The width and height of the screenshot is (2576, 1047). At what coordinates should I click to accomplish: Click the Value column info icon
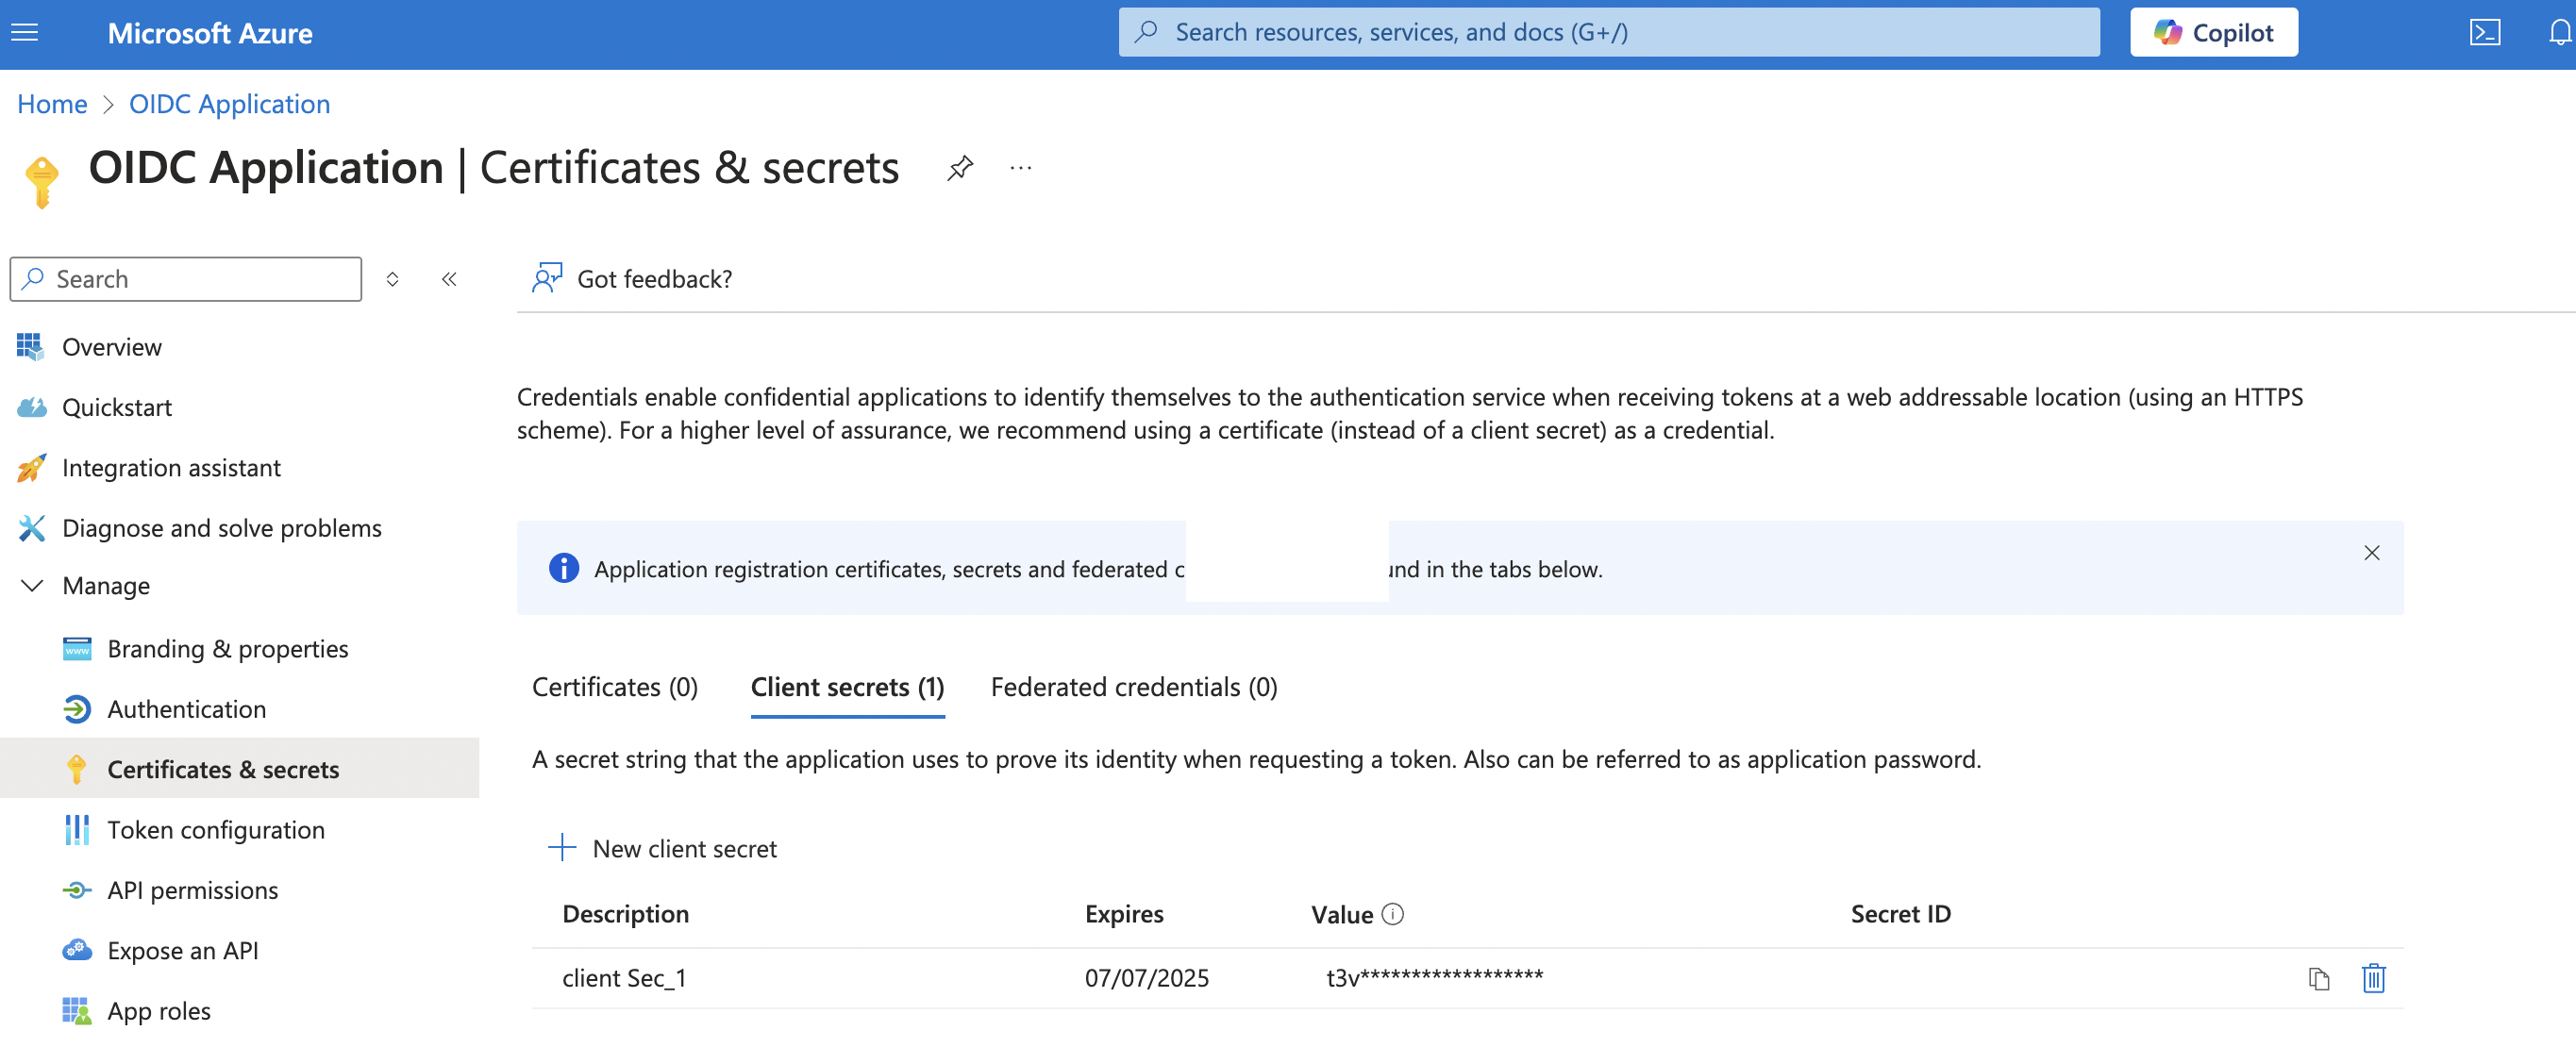point(1393,914)
